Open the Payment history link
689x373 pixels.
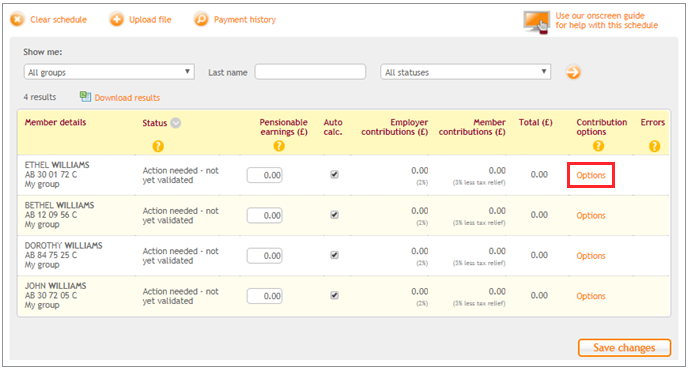click(245, 20)
